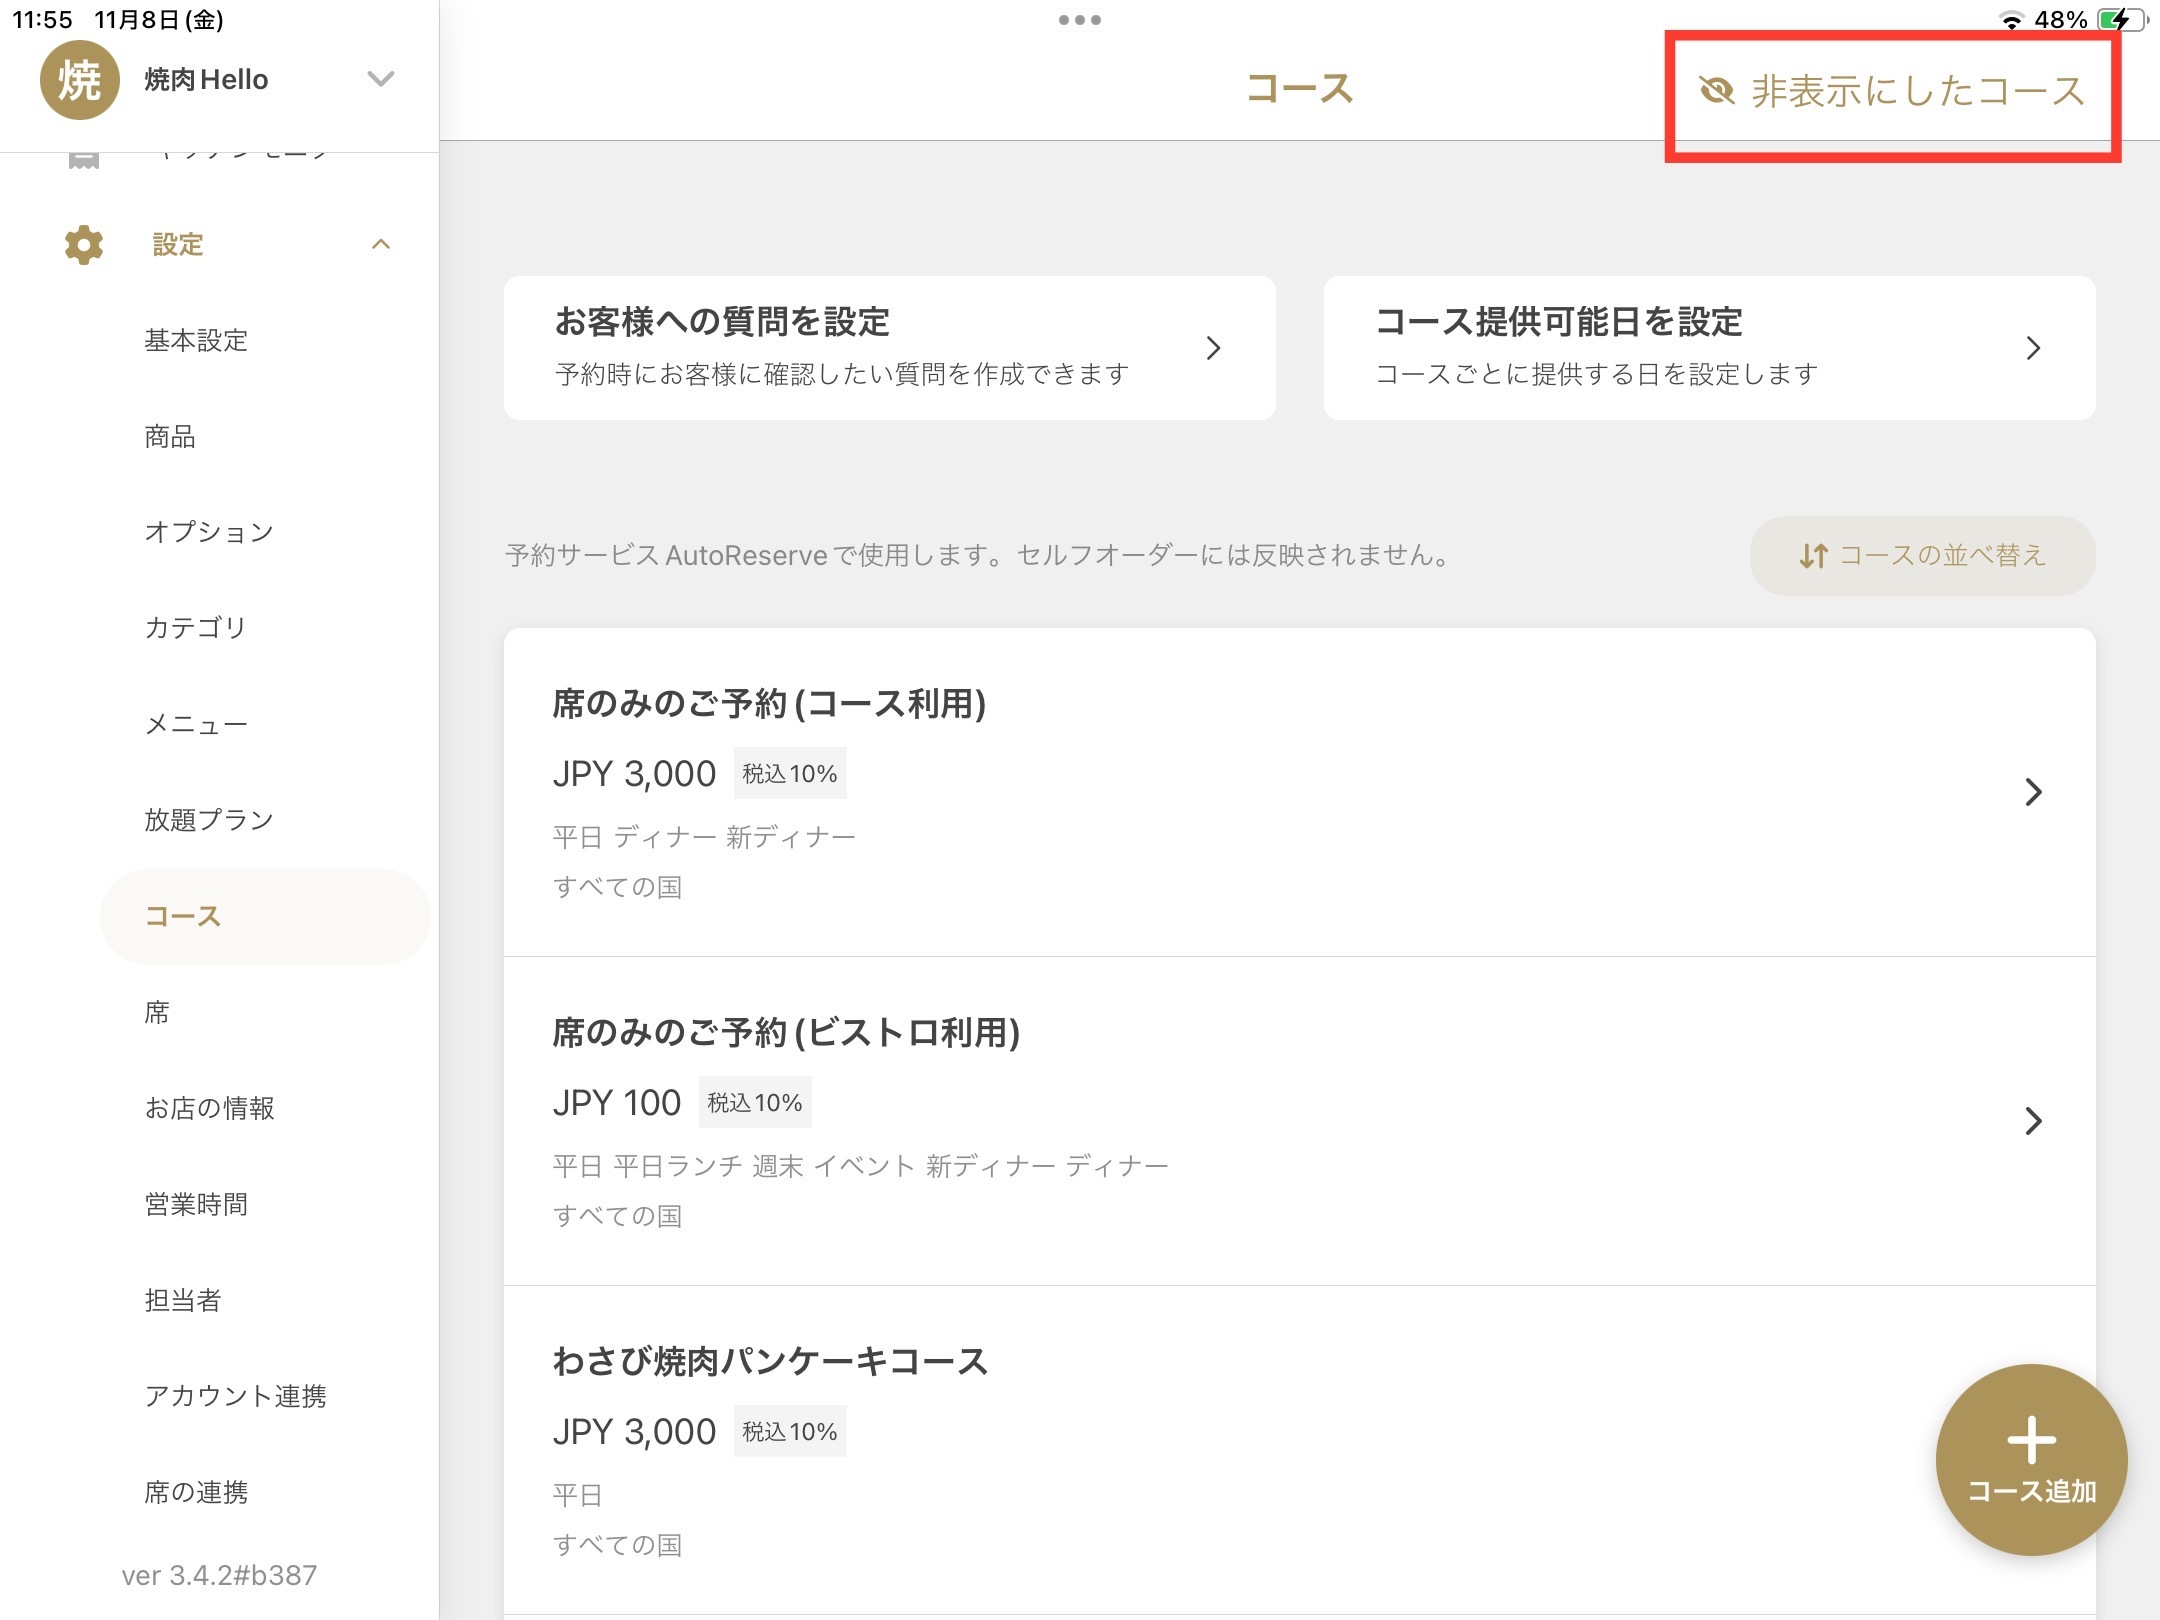Click the コース追加 floating button
The width and height of the screenshot is (2160, 1620).
point(2032,1460)
